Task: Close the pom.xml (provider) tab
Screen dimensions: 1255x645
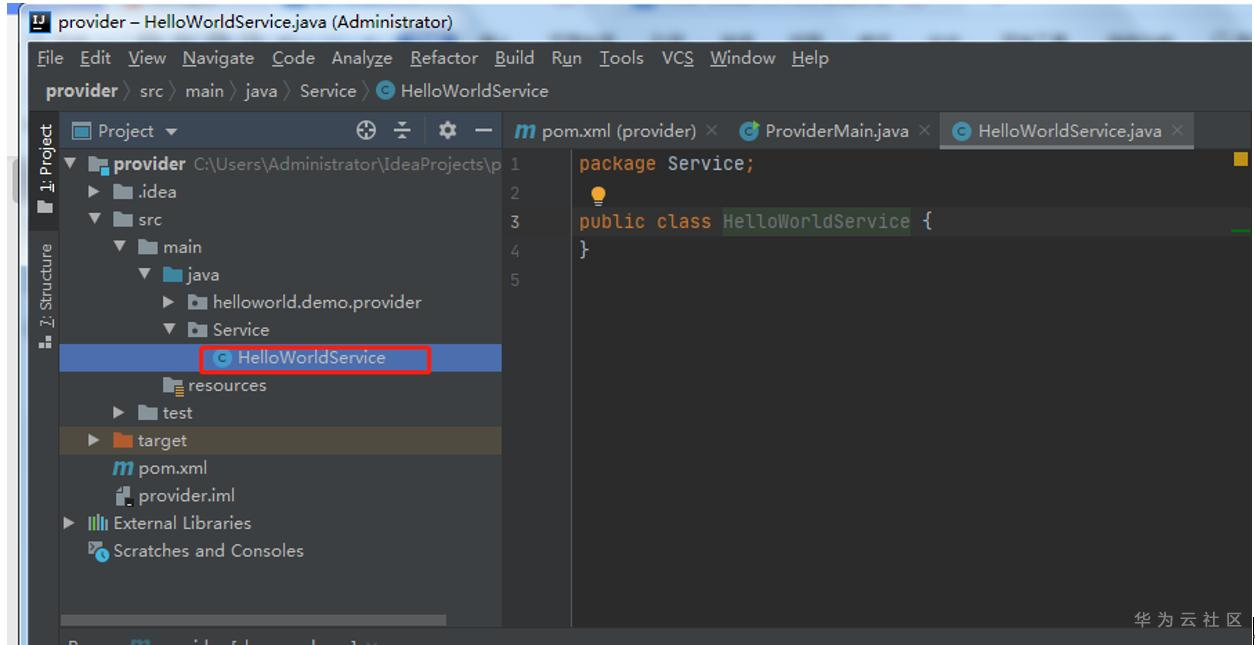Action: coord(711,131)
